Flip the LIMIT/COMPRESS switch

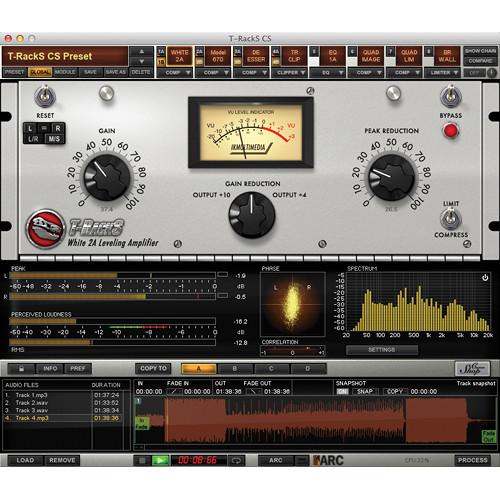point(451,219)
